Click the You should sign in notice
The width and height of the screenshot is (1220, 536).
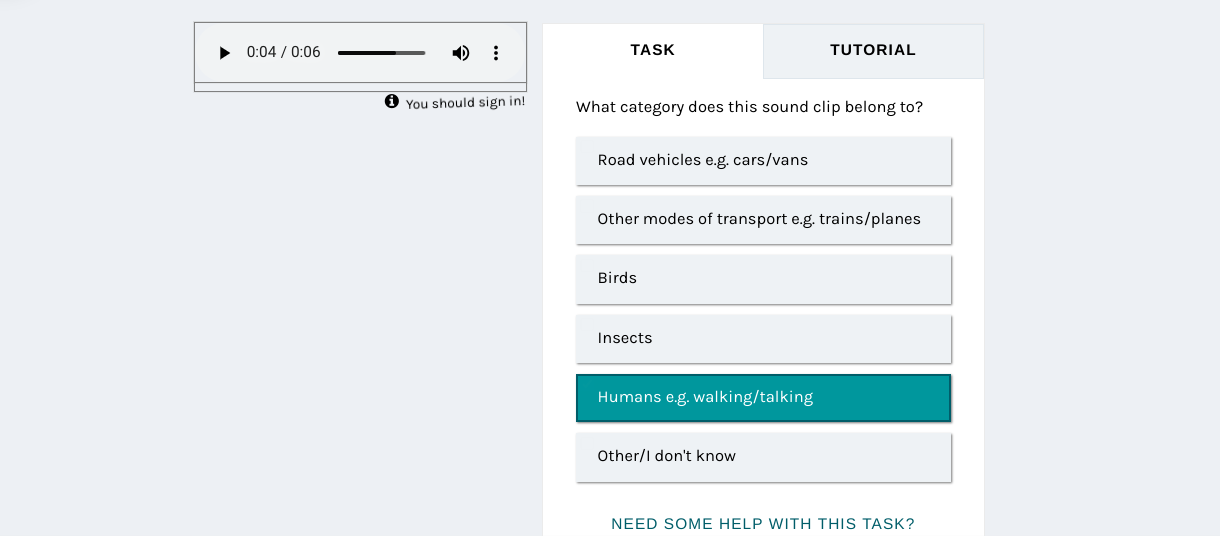tap(465, 102)
